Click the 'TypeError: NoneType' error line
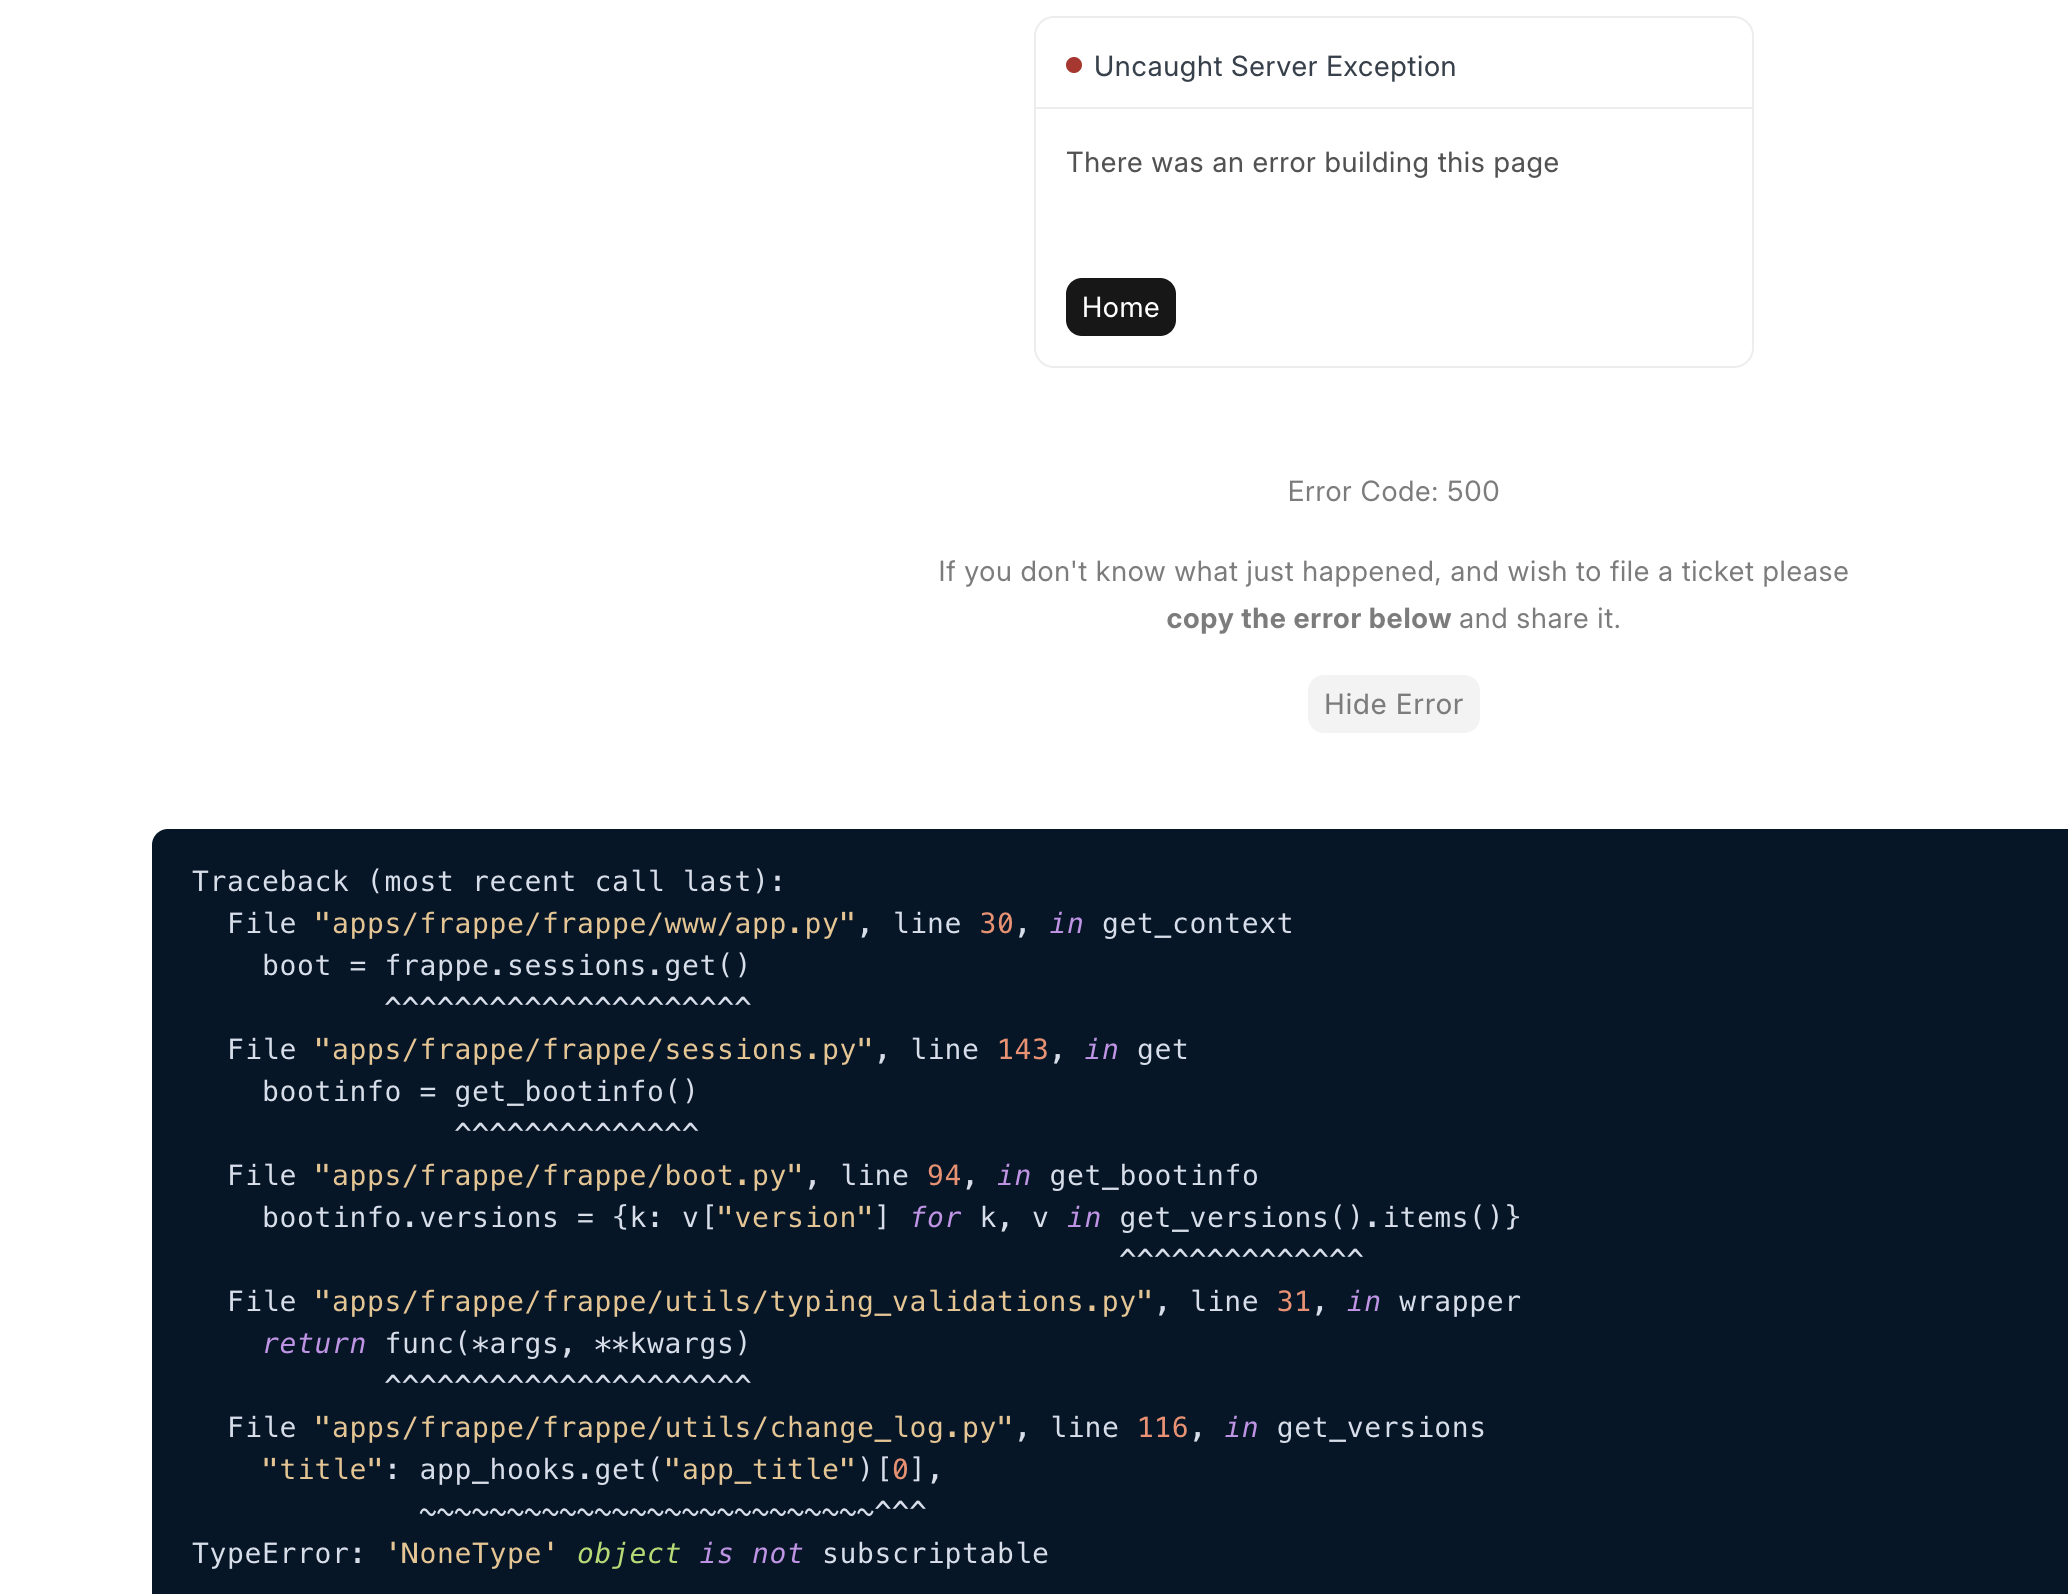 pos(620,1553)
